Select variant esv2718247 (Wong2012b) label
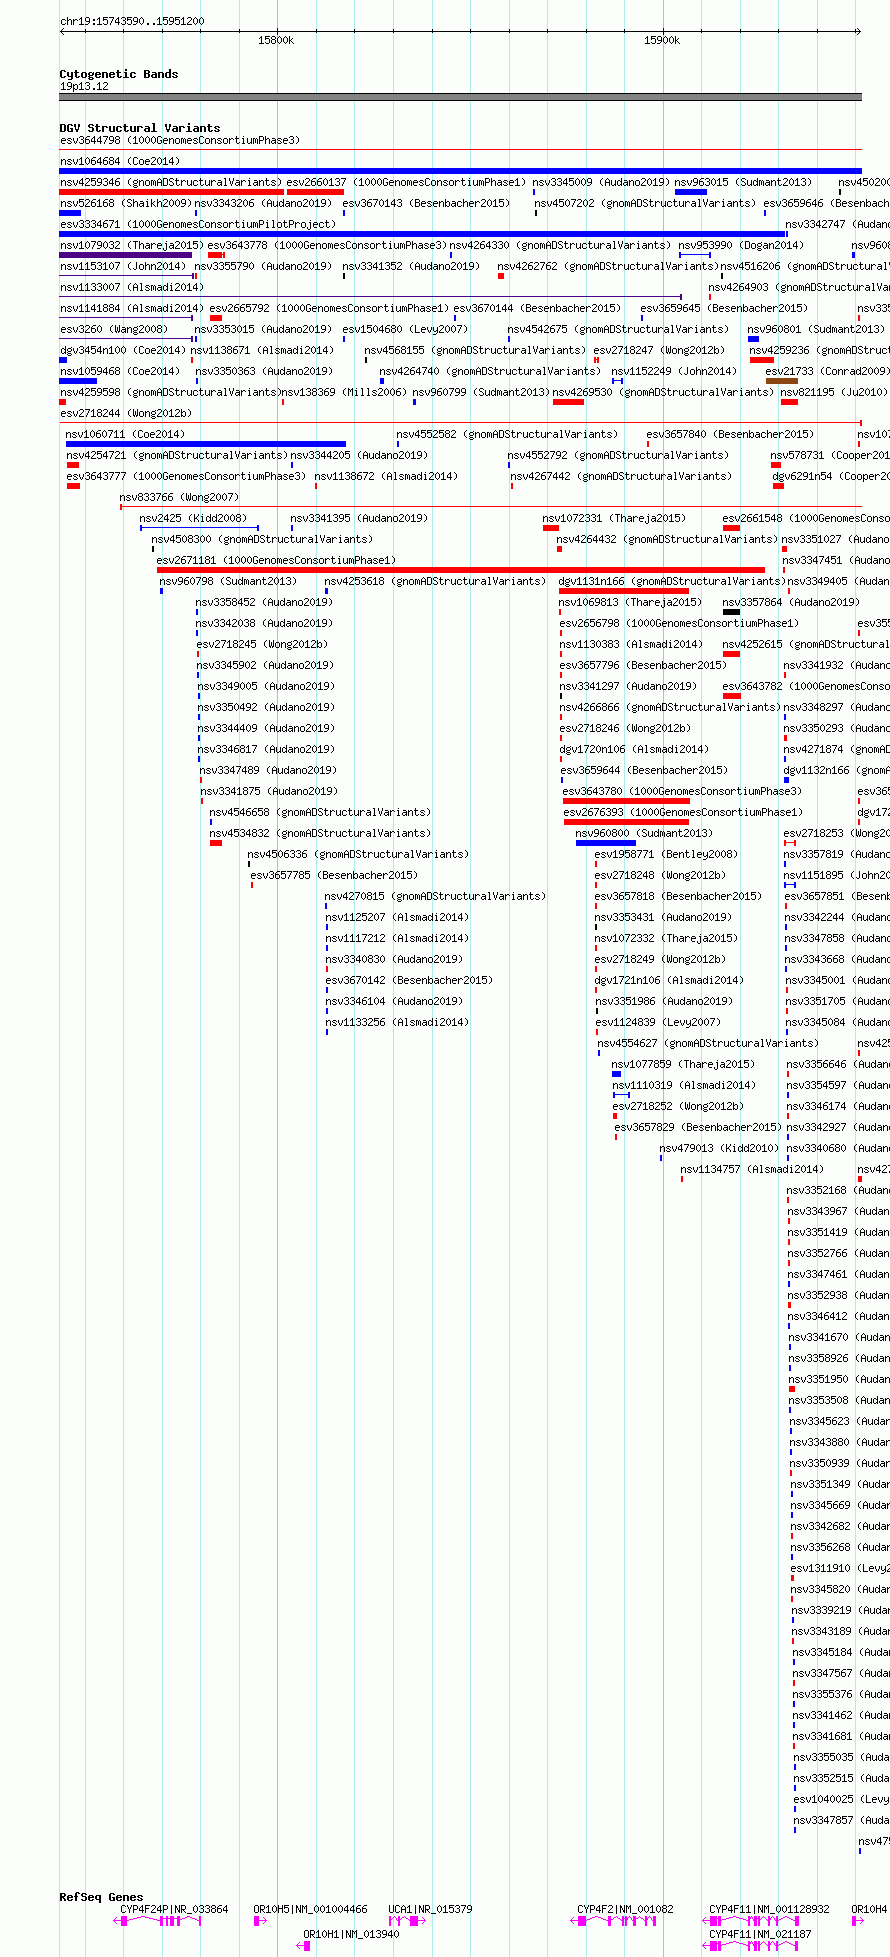 coord(659,350)
